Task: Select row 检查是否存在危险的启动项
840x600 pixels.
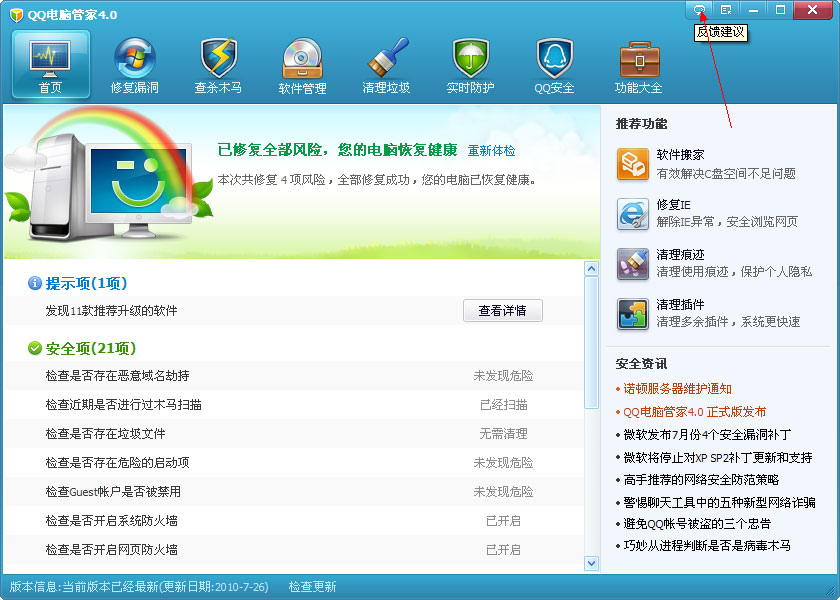Action: [x=295, y=462]
